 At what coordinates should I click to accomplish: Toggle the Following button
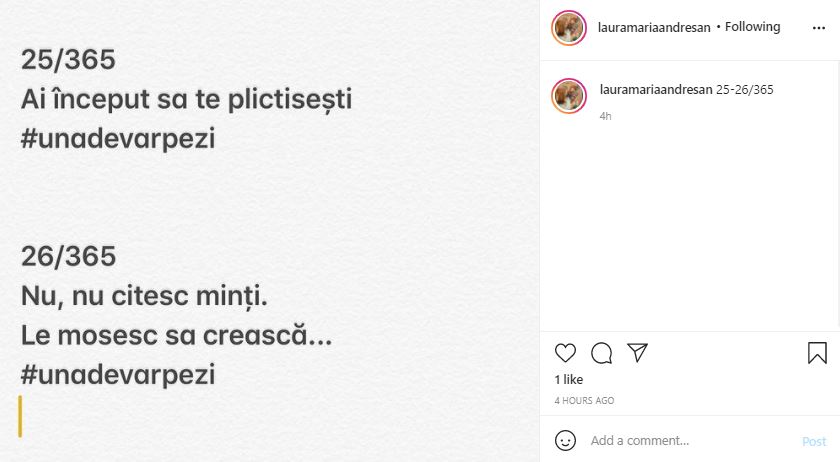752,27
